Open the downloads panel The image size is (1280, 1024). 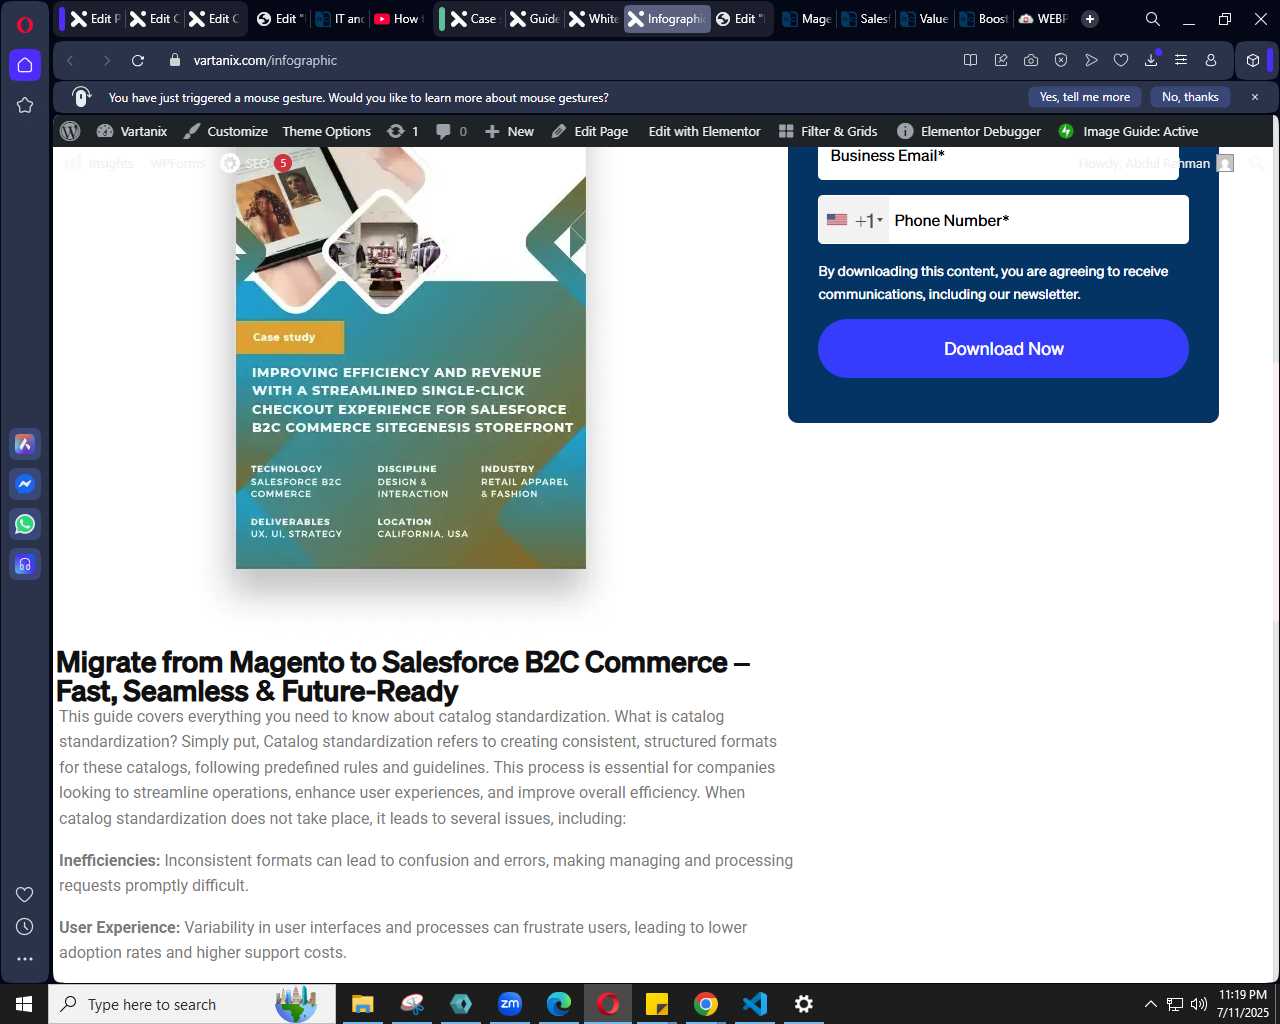1151,61
